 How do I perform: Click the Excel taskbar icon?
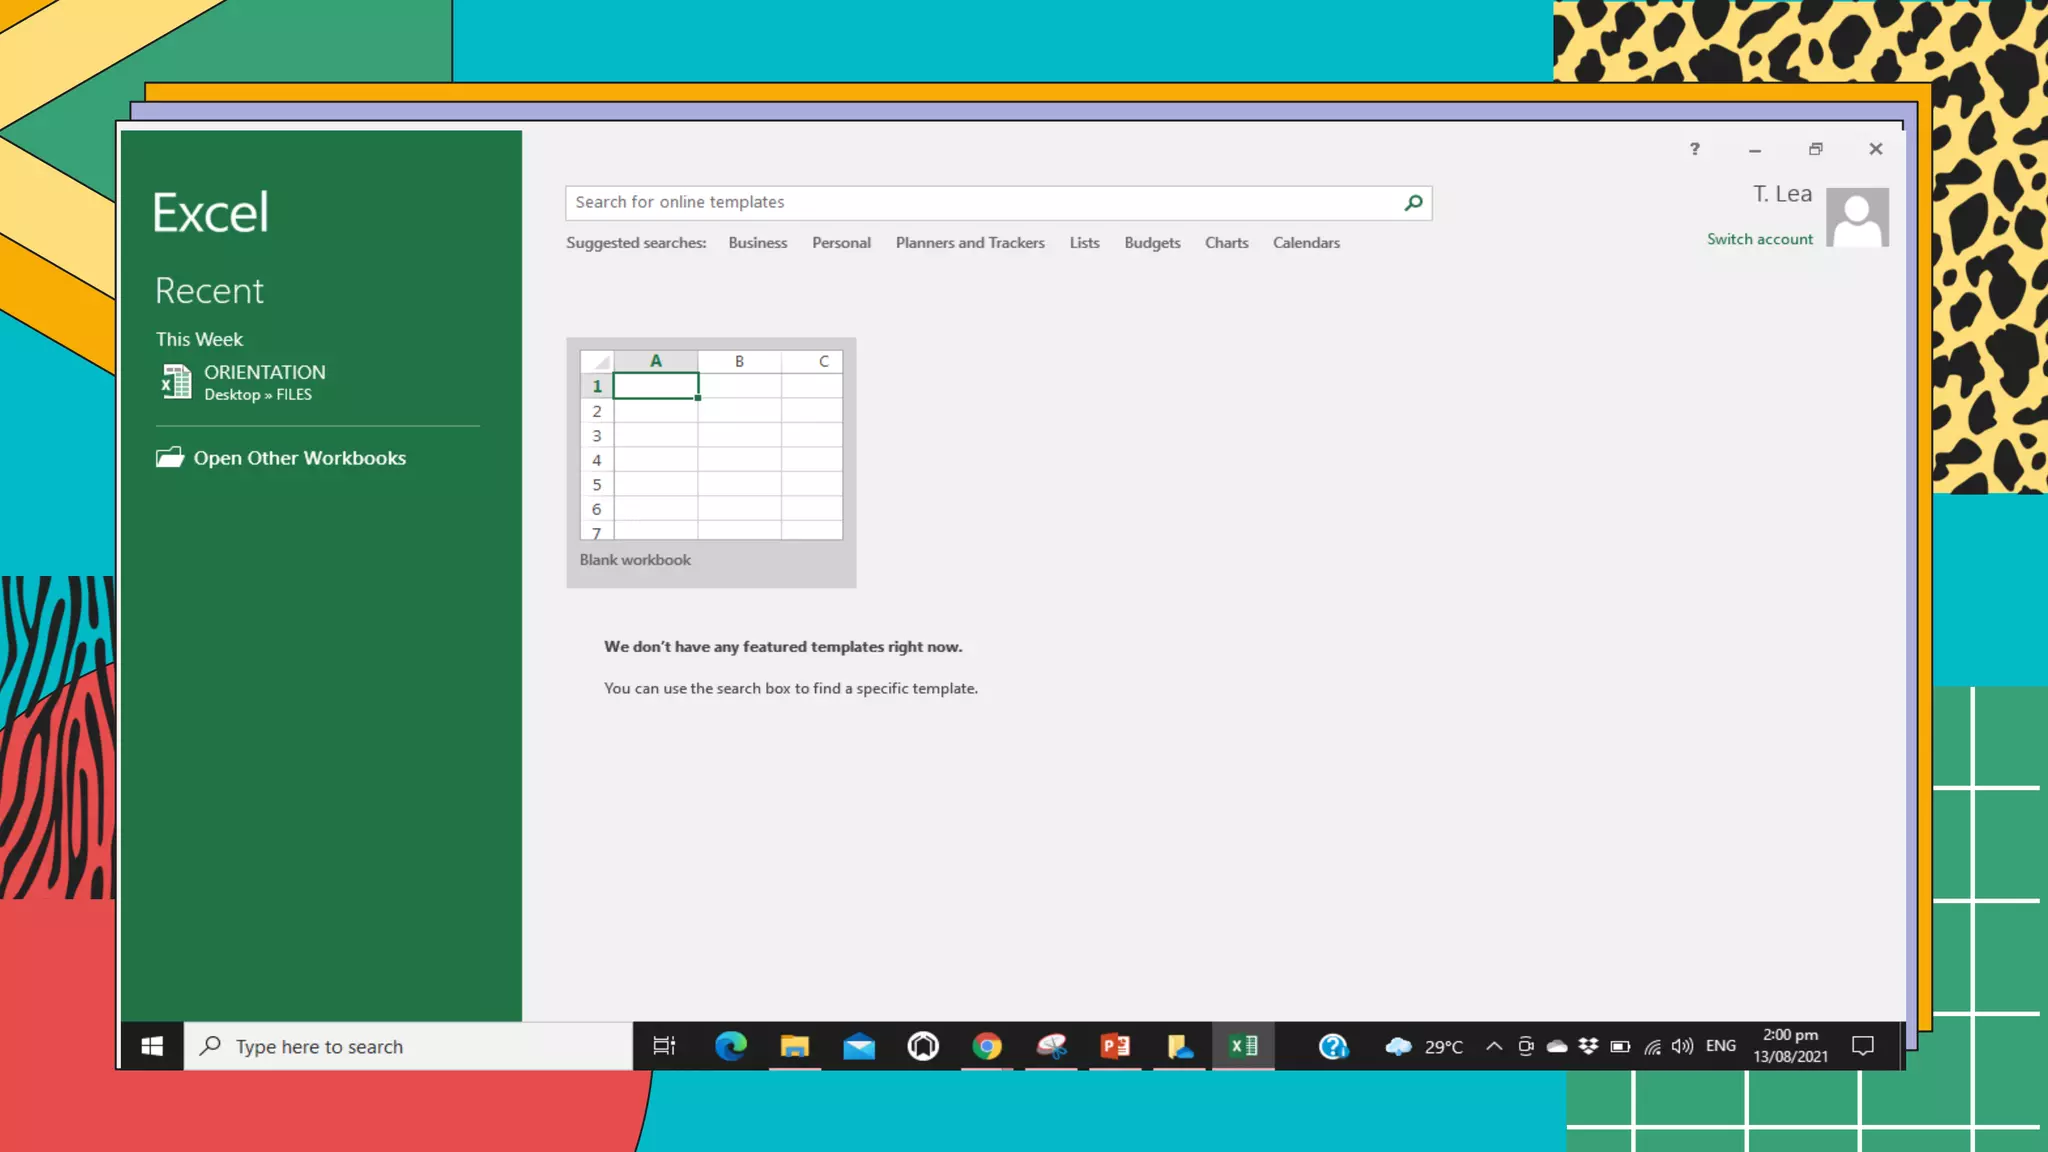point(1243,1046)
